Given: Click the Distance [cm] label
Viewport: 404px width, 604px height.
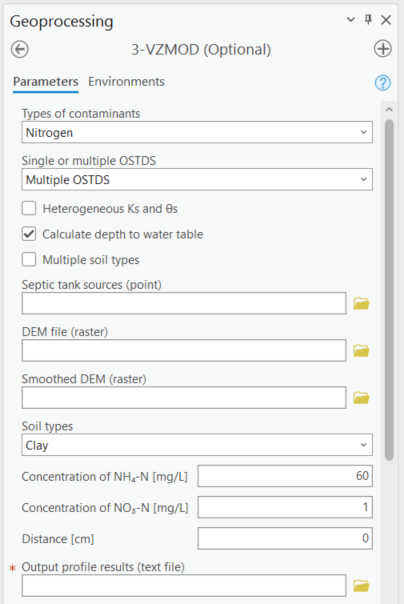Looking at the screenshot, I should [x=58, y=539].
